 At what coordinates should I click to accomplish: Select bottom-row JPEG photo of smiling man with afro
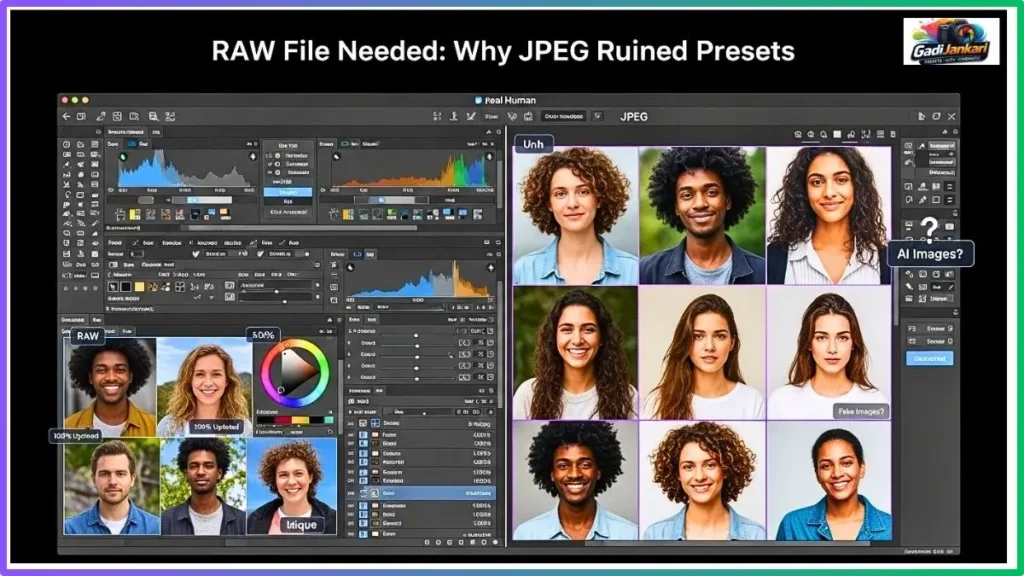click(x=575, y=480)
